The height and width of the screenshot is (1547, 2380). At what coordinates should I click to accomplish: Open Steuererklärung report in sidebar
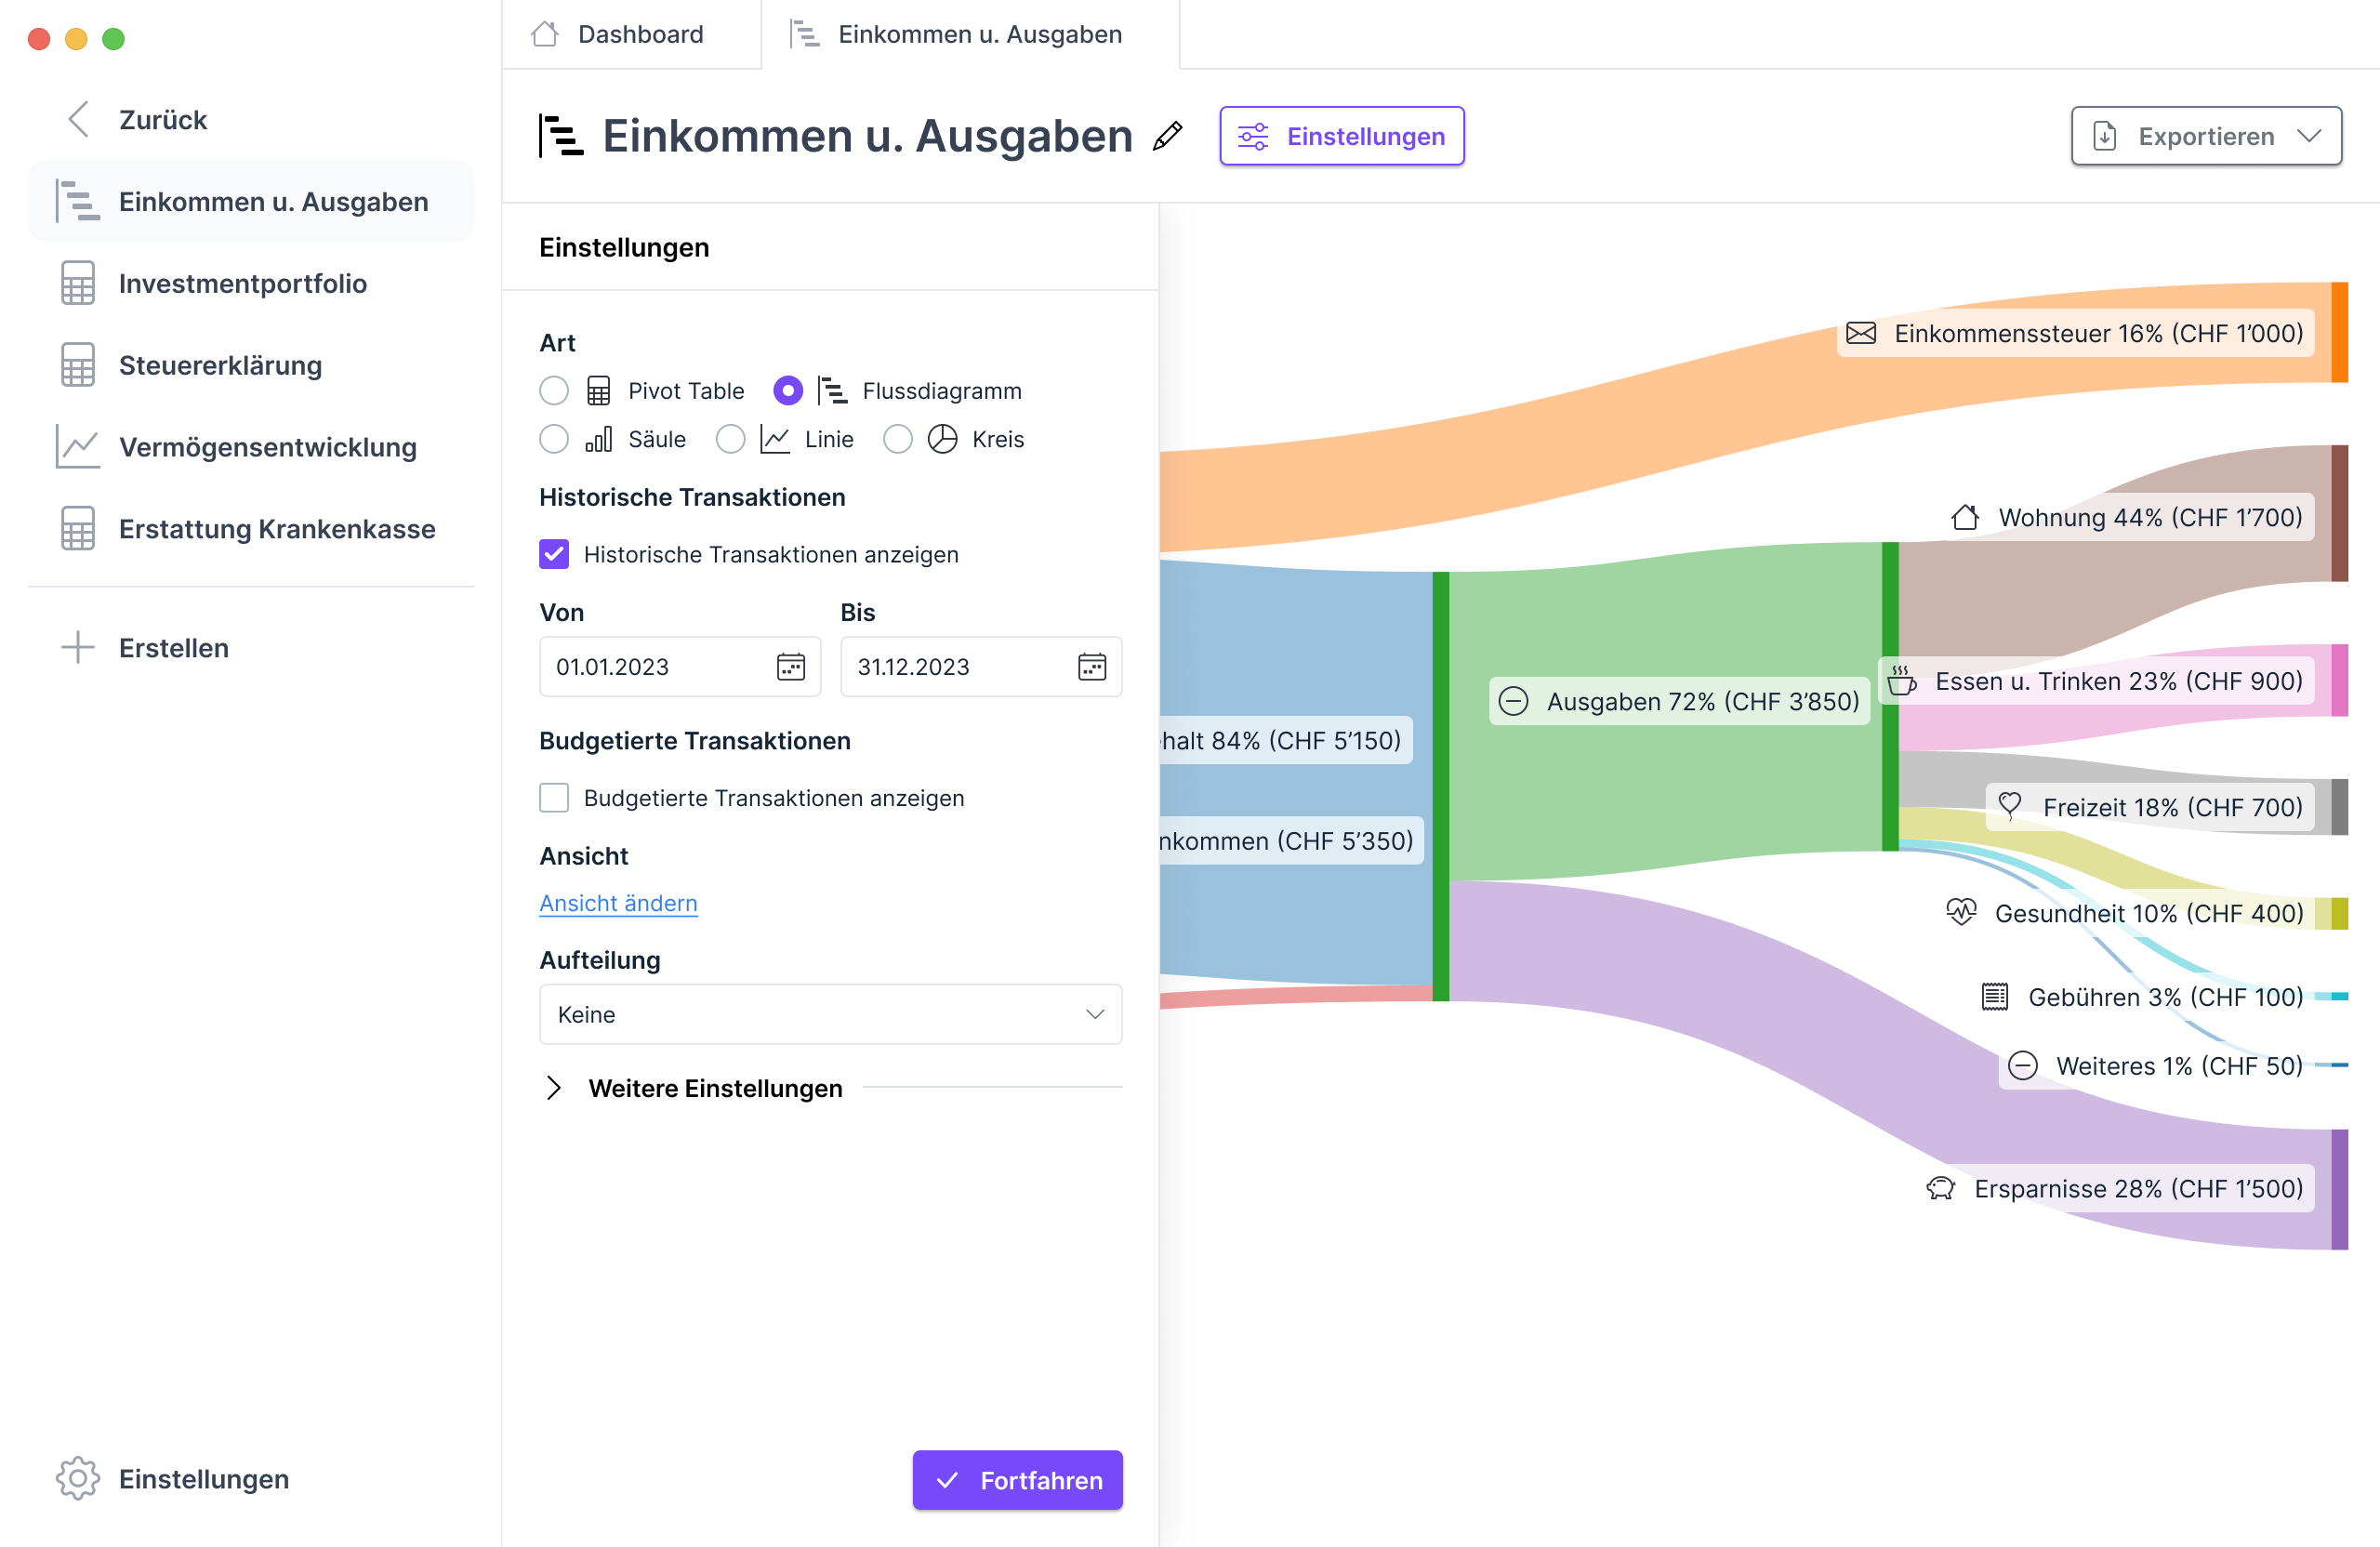(x=251, y=365)
